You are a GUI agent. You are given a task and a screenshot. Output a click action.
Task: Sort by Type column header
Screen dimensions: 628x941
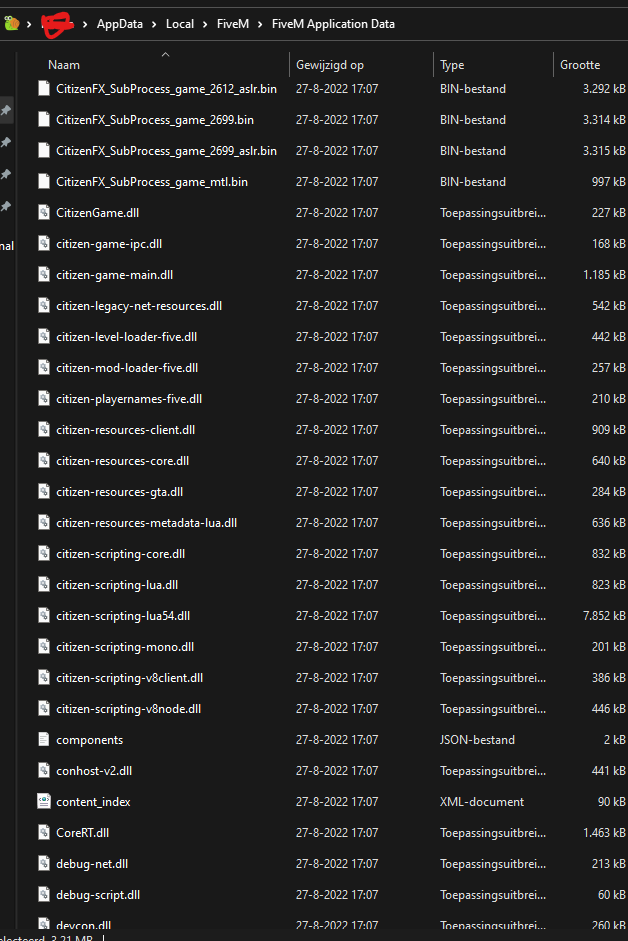point(452,65)
